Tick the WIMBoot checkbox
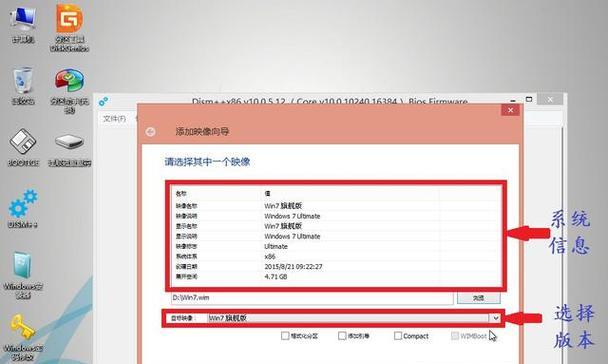The height and width of the screenshot is (364, 608). coord(454,336)
